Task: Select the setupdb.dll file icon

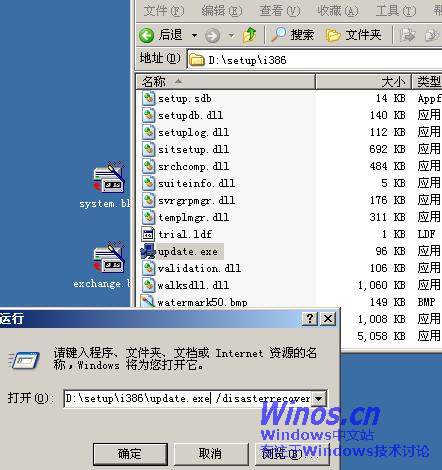Action: point(148,115)
